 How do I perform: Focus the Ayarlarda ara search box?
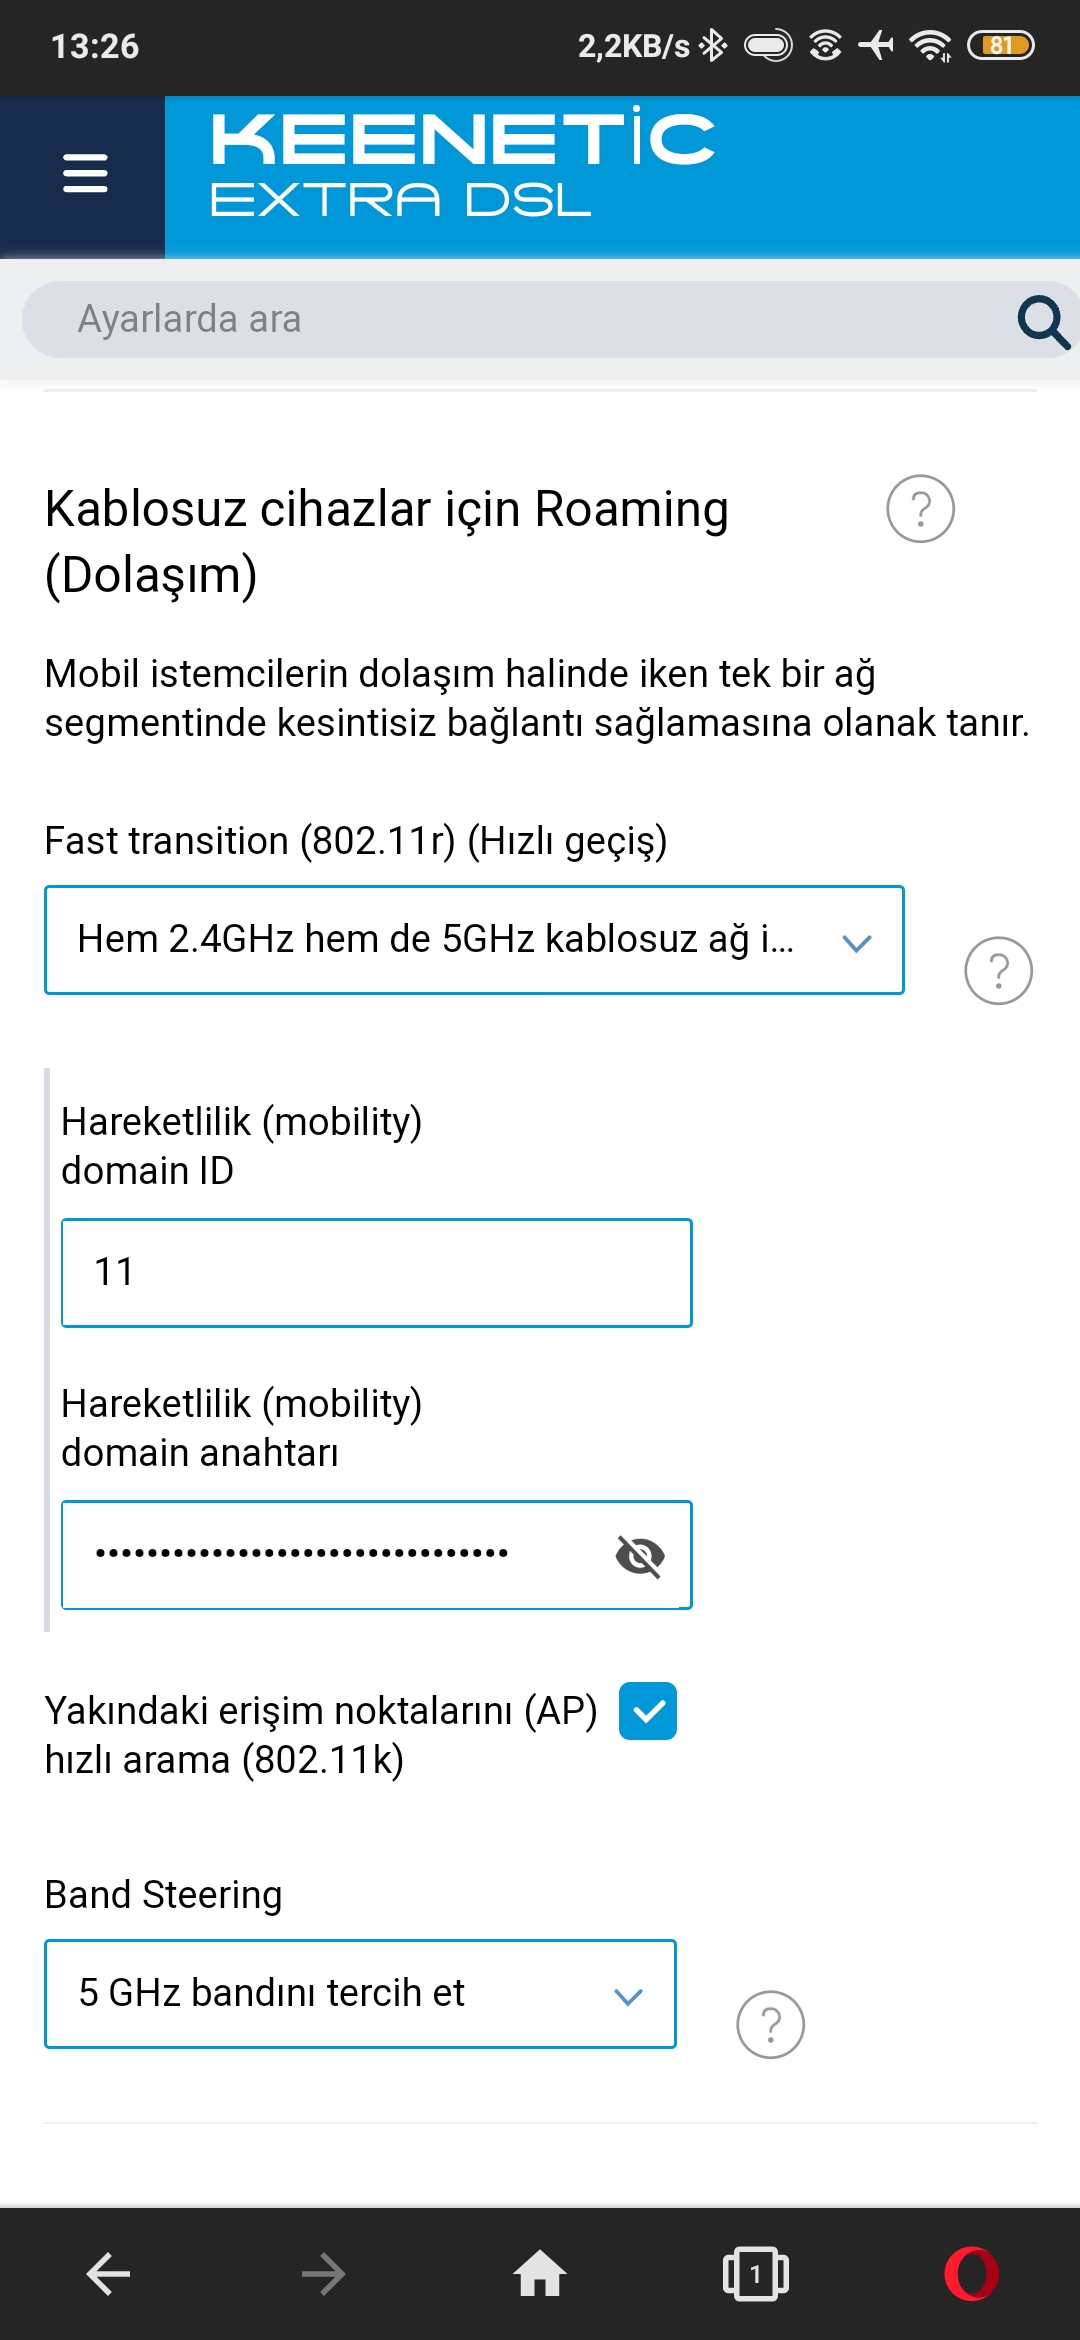520,320
